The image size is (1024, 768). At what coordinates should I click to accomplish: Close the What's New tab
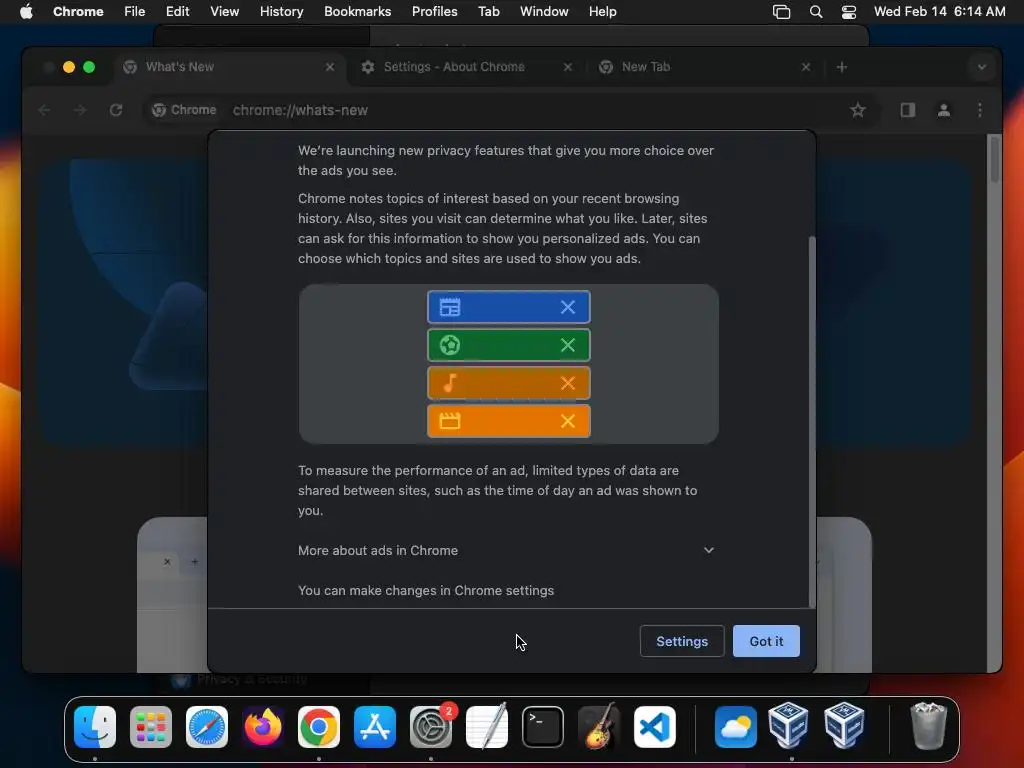point(330,67)
